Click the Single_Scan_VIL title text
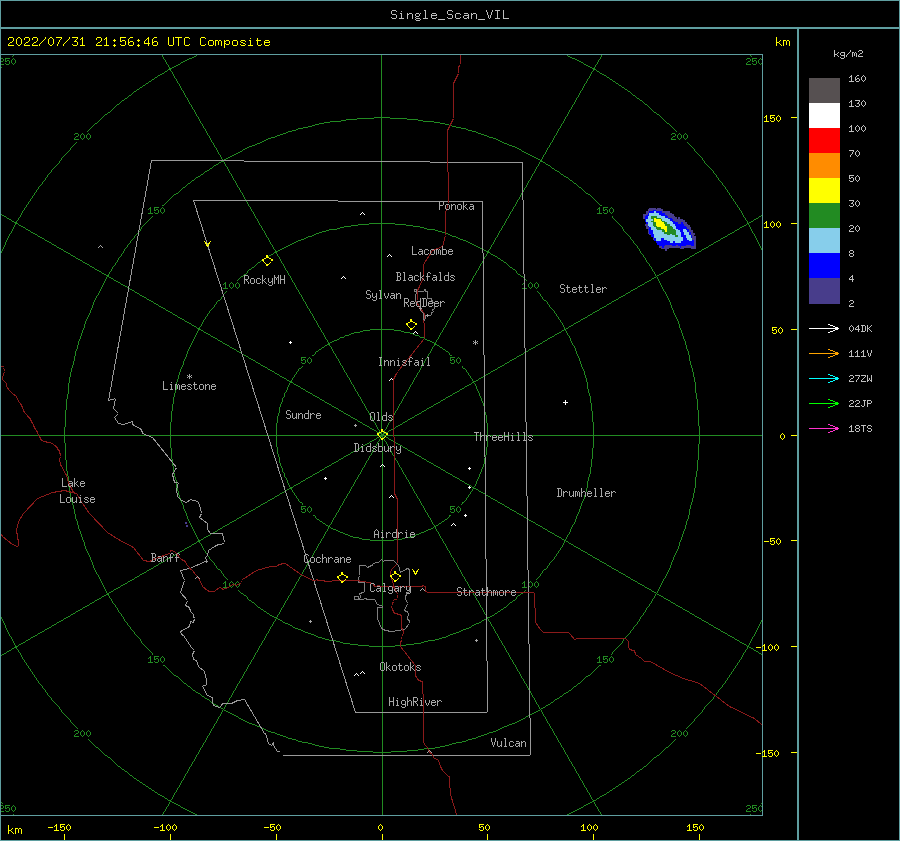 coord(449,15)
